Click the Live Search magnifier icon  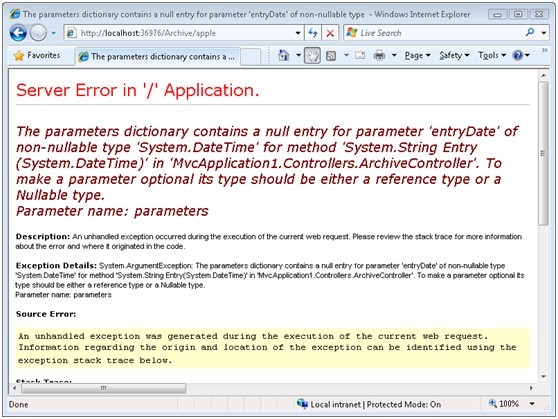click(530, 32)
